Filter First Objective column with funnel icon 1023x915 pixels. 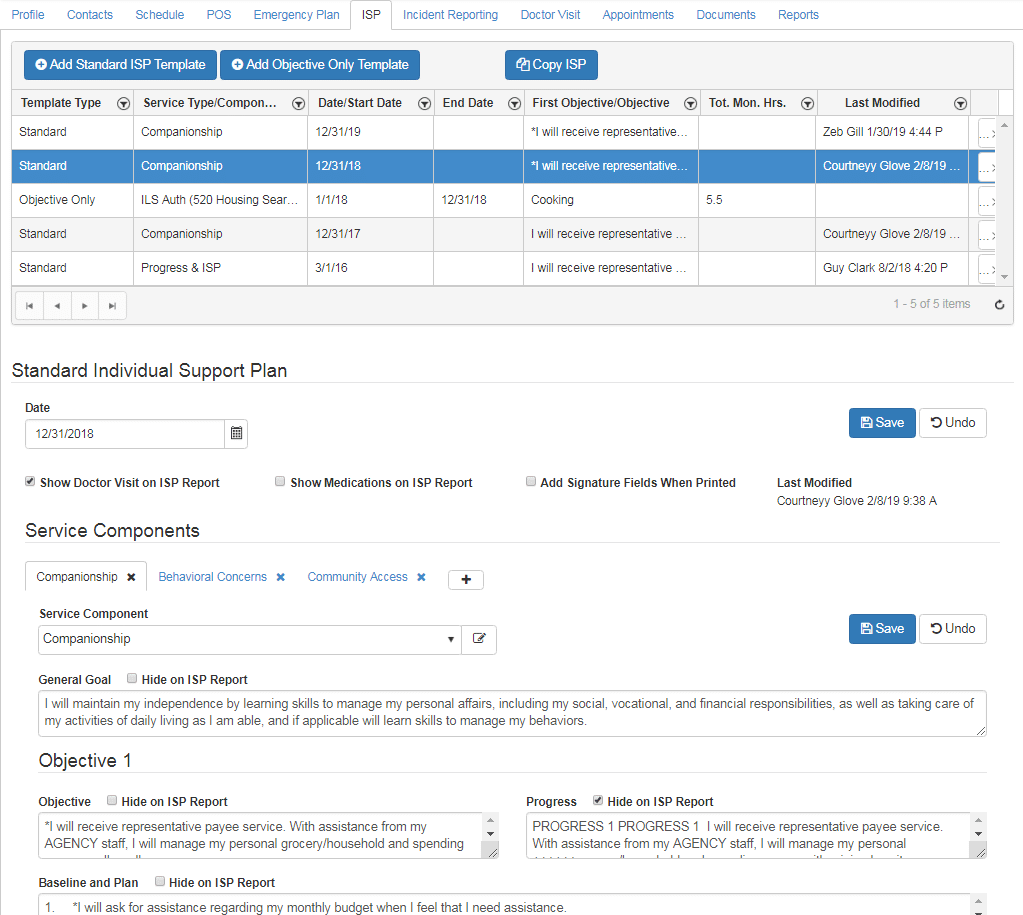689,102
